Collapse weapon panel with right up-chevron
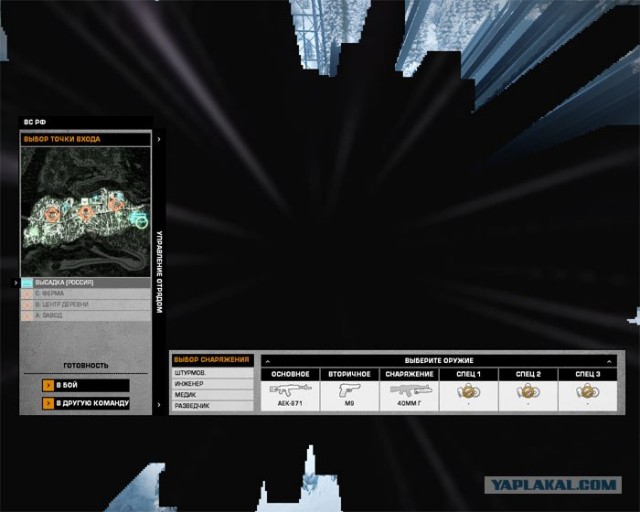 point(609,361)
